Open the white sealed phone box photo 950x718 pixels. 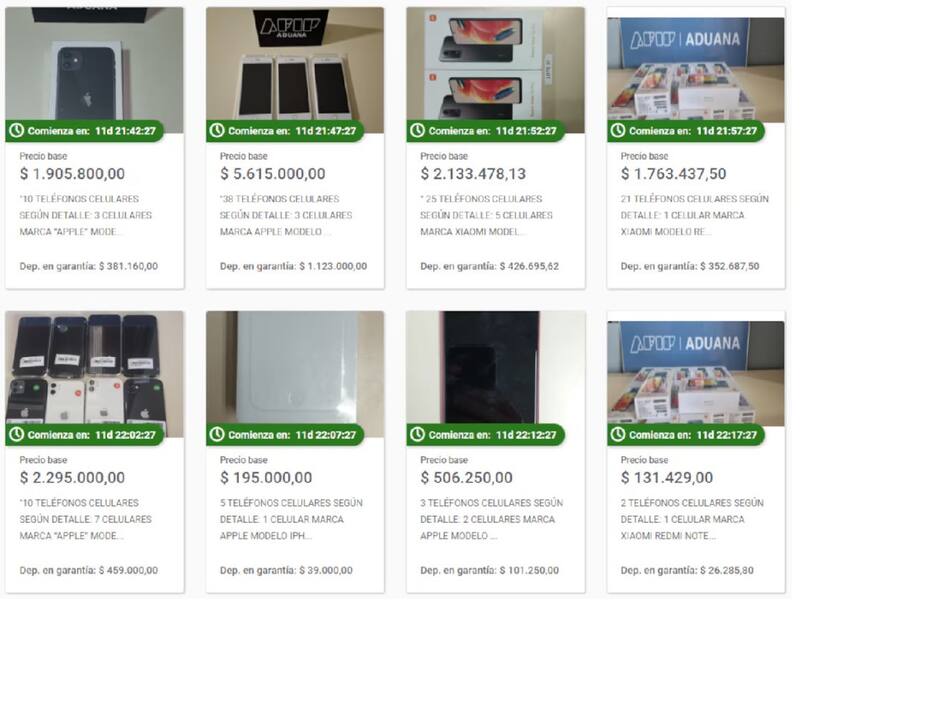point(295,374)
